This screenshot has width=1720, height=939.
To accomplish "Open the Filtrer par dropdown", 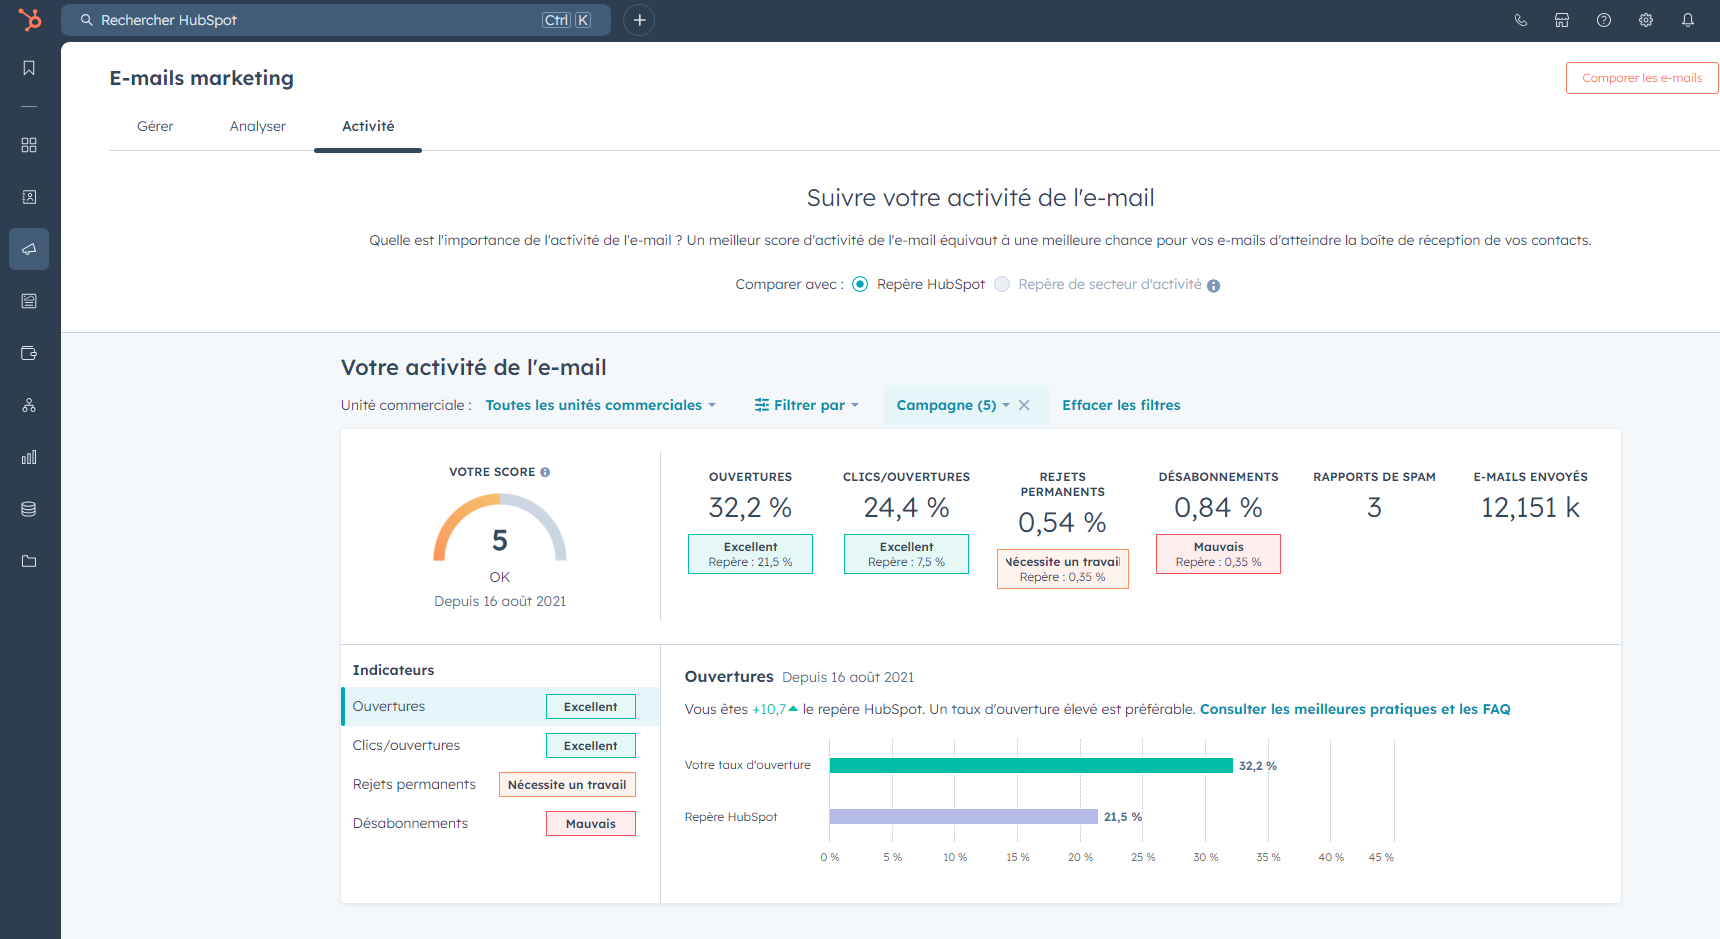I will point(807,405).
